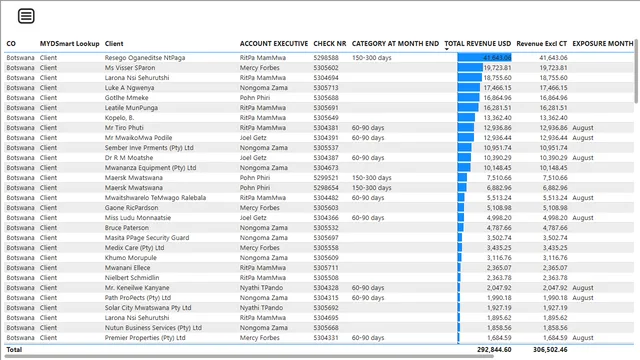Select client Mr MwaikoMwa Podile
640x360 pixels.
pyautogui.click(x=138, y=138)
